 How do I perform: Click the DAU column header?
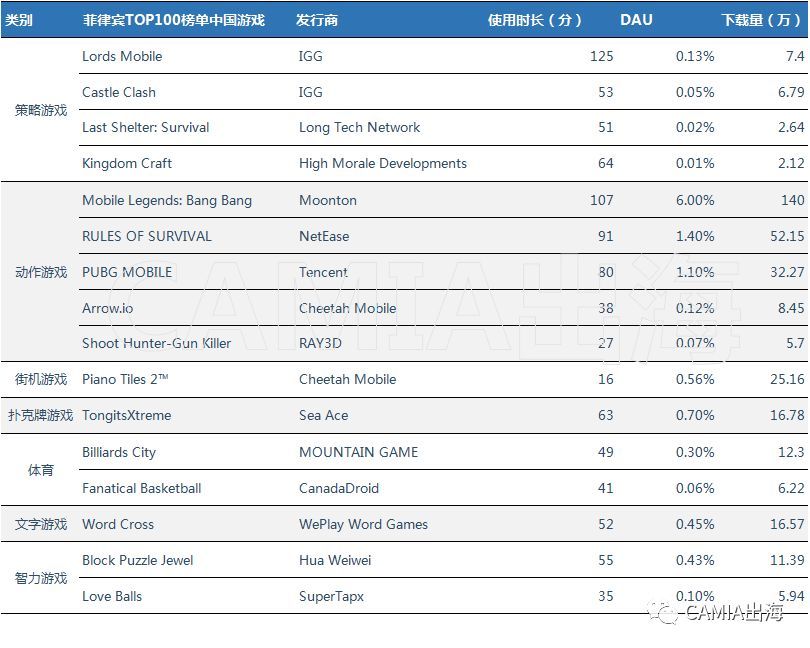pos(636,20)
